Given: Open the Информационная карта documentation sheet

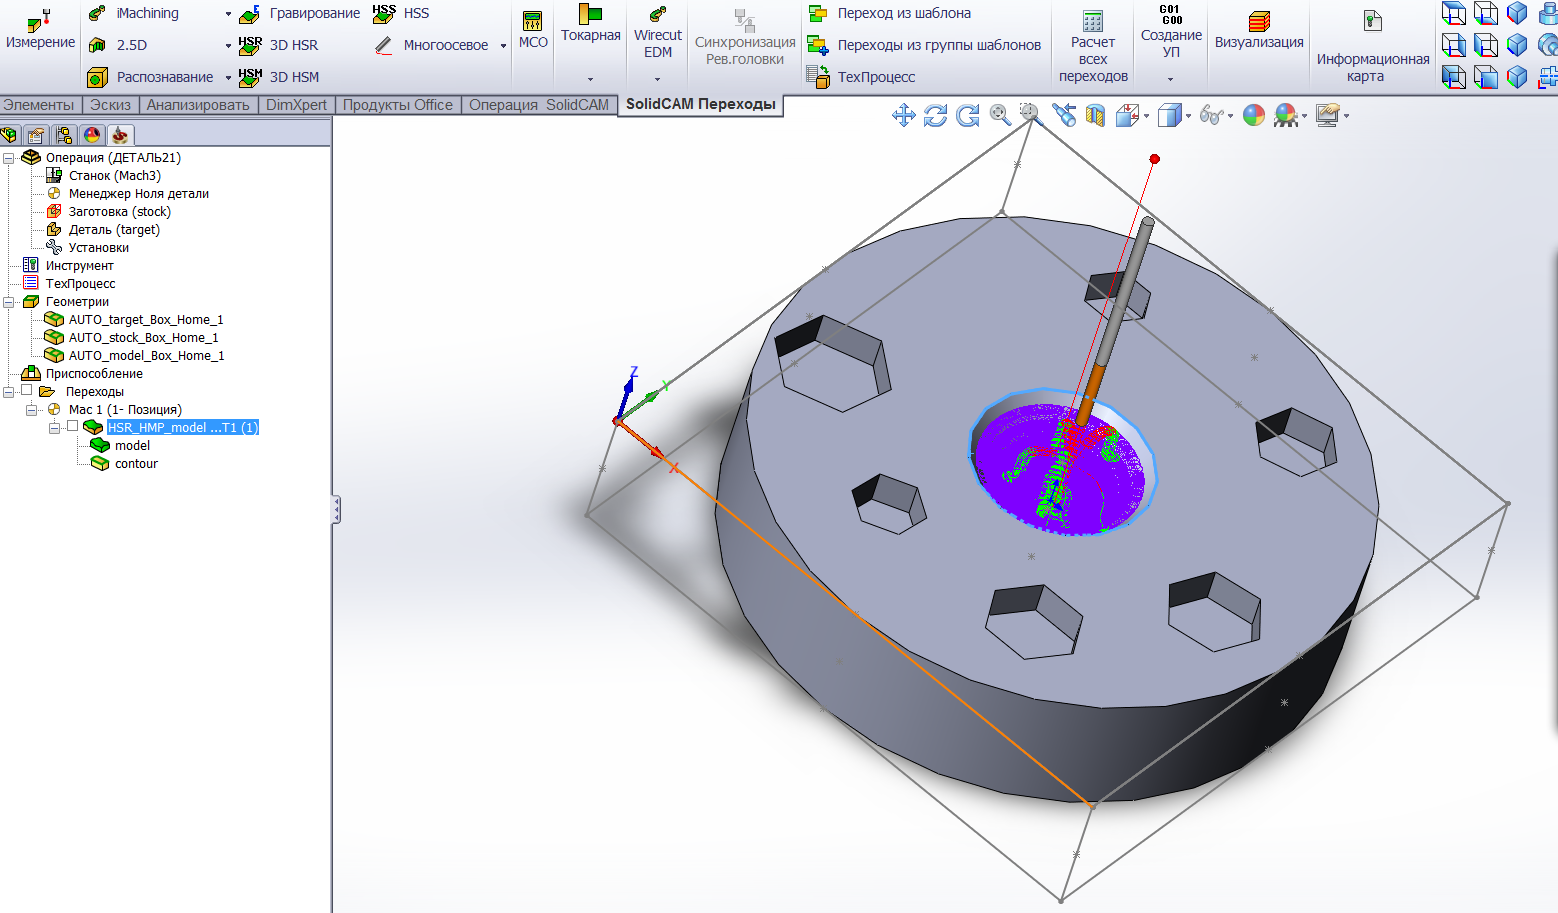Looking at the screenshot, I should 1373,47.
